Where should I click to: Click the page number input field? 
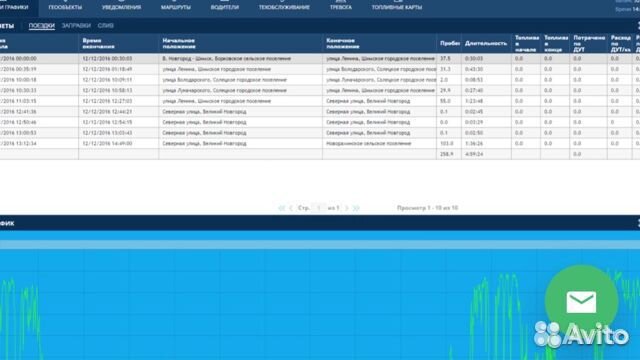point(318,208)
